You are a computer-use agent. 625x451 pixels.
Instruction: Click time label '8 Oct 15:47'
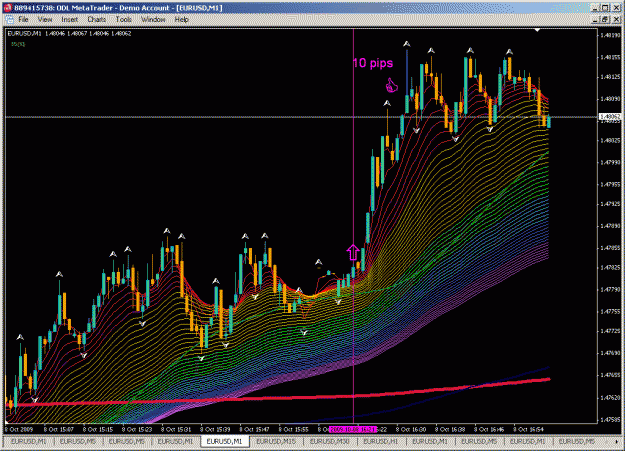tap(254, 429)
